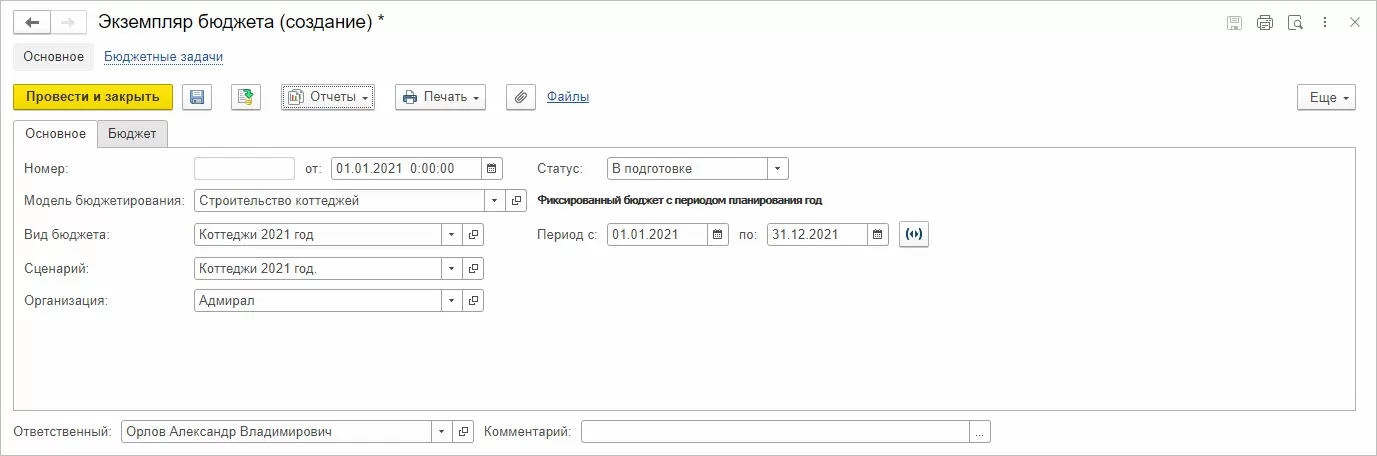
Task: Open the Print dropdown menu
Action: click(x=440, y=97)
